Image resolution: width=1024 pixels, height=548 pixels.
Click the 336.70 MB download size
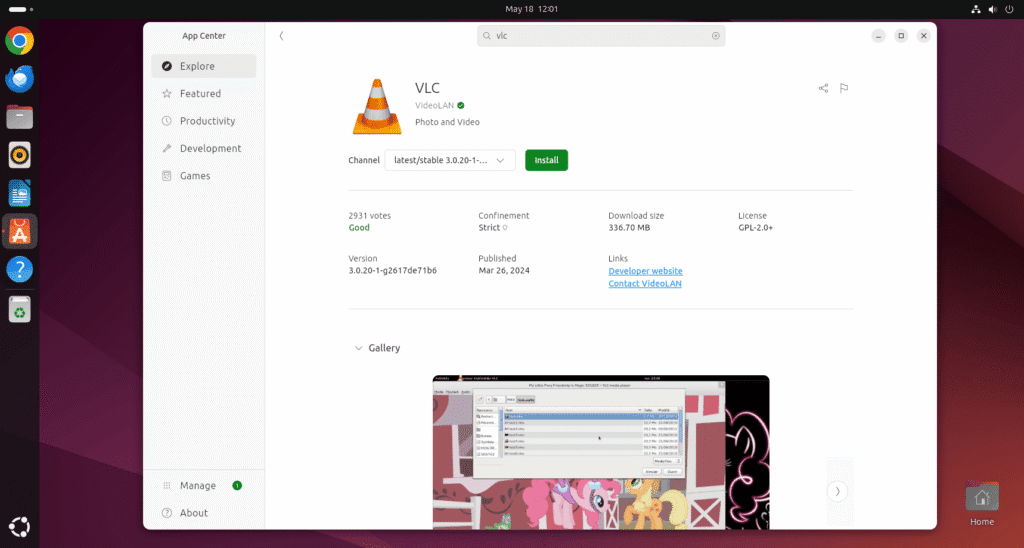629,228
